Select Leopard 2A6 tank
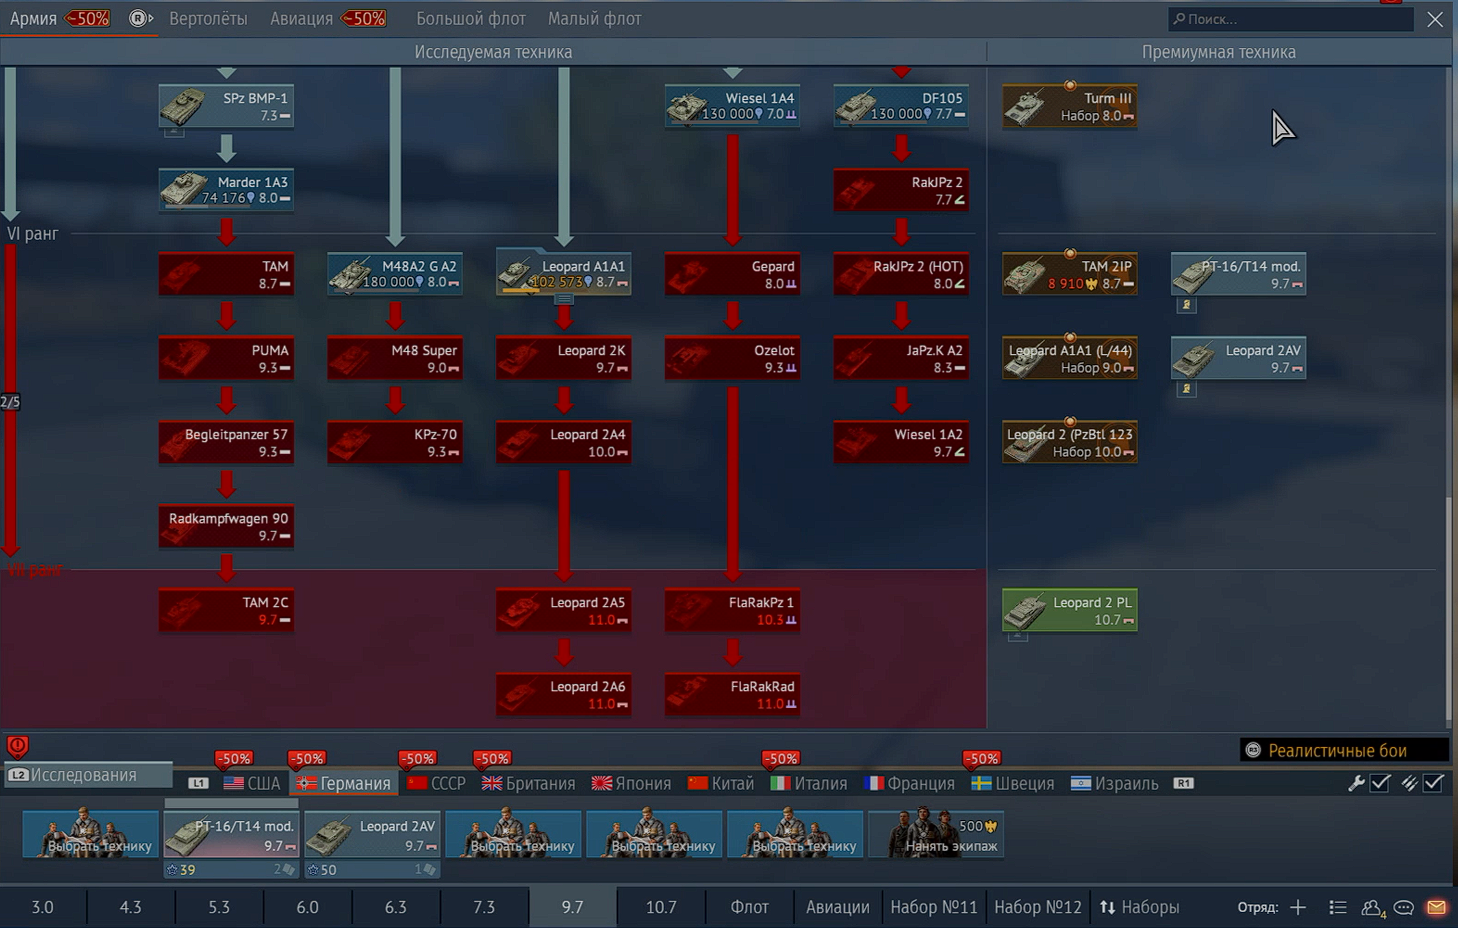1458x928 pixels. click(x=564, y=694)
